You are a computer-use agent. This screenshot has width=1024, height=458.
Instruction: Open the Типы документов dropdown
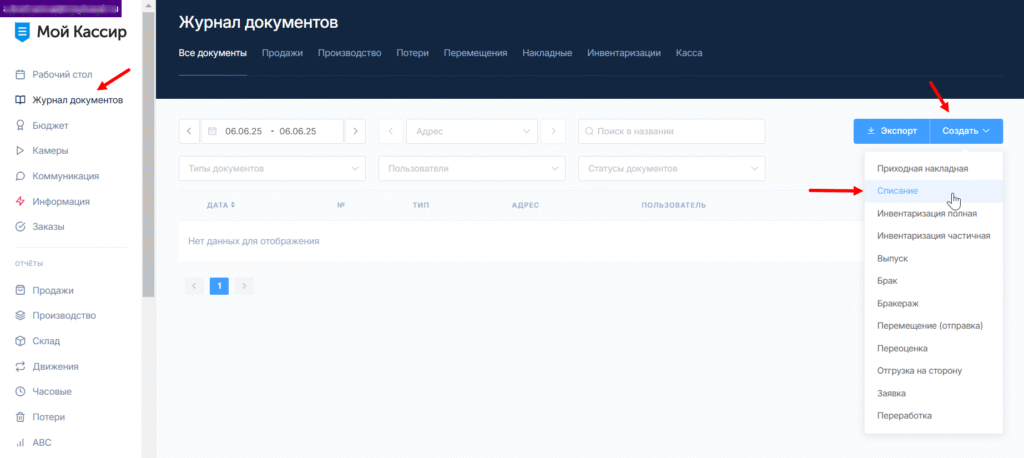[x=272, y=169]
